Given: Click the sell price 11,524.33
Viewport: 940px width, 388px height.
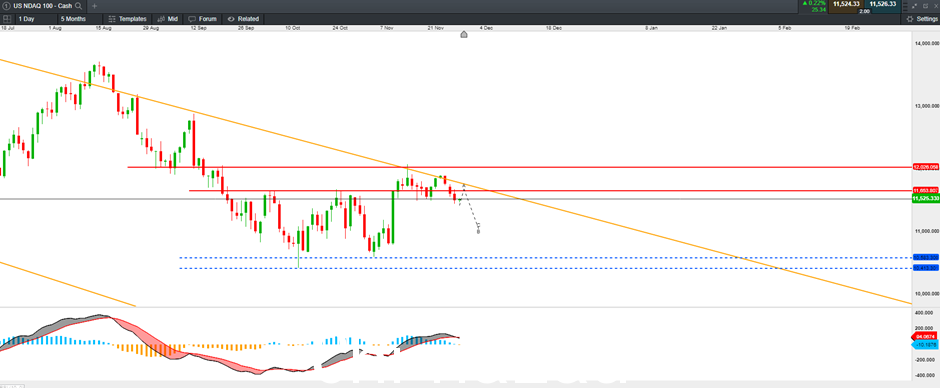Looking at the screenshot, I should [846, 4].
